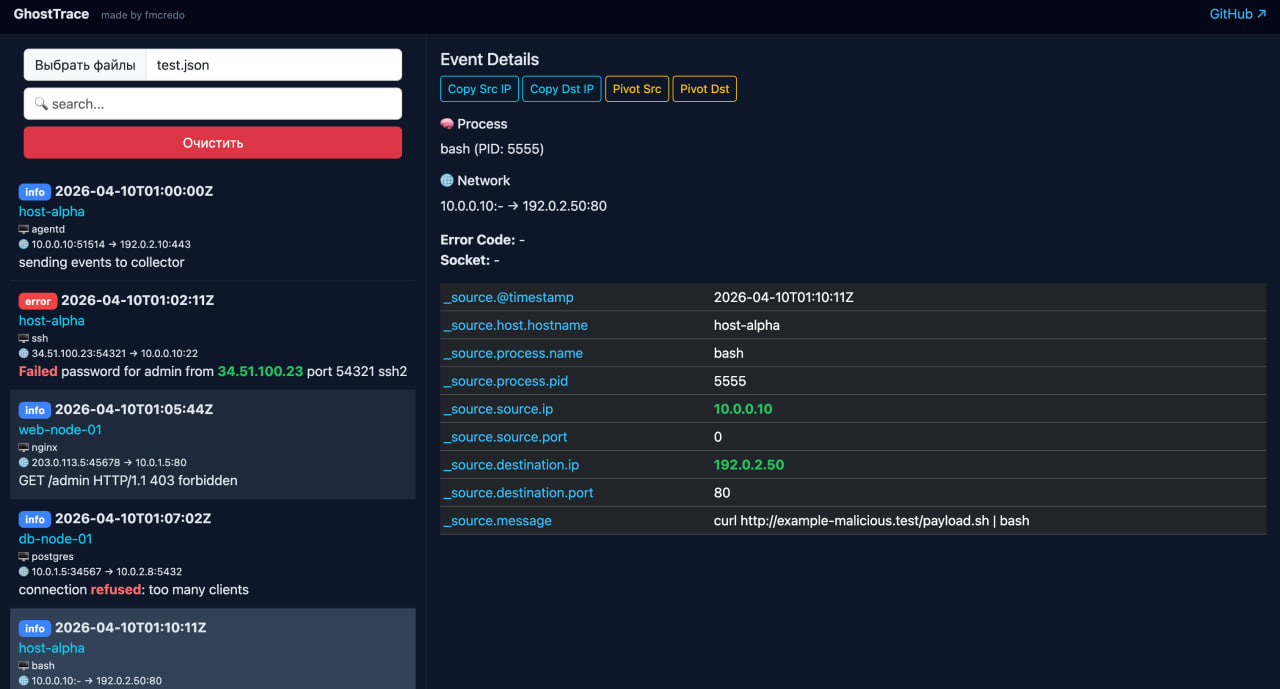Viewport: 1280px width, 689px height.
Task: Click the info badge at 01:07:02Z
Action: tap(35, 519)
